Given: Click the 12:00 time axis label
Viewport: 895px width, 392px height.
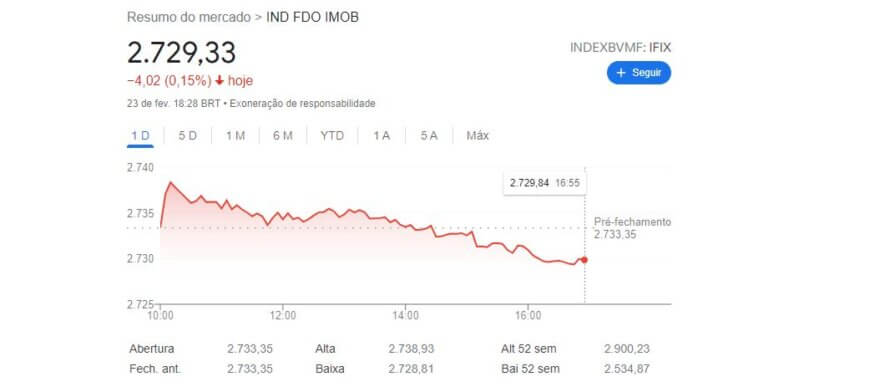Looking at the screenshot, I should point(283,314).
